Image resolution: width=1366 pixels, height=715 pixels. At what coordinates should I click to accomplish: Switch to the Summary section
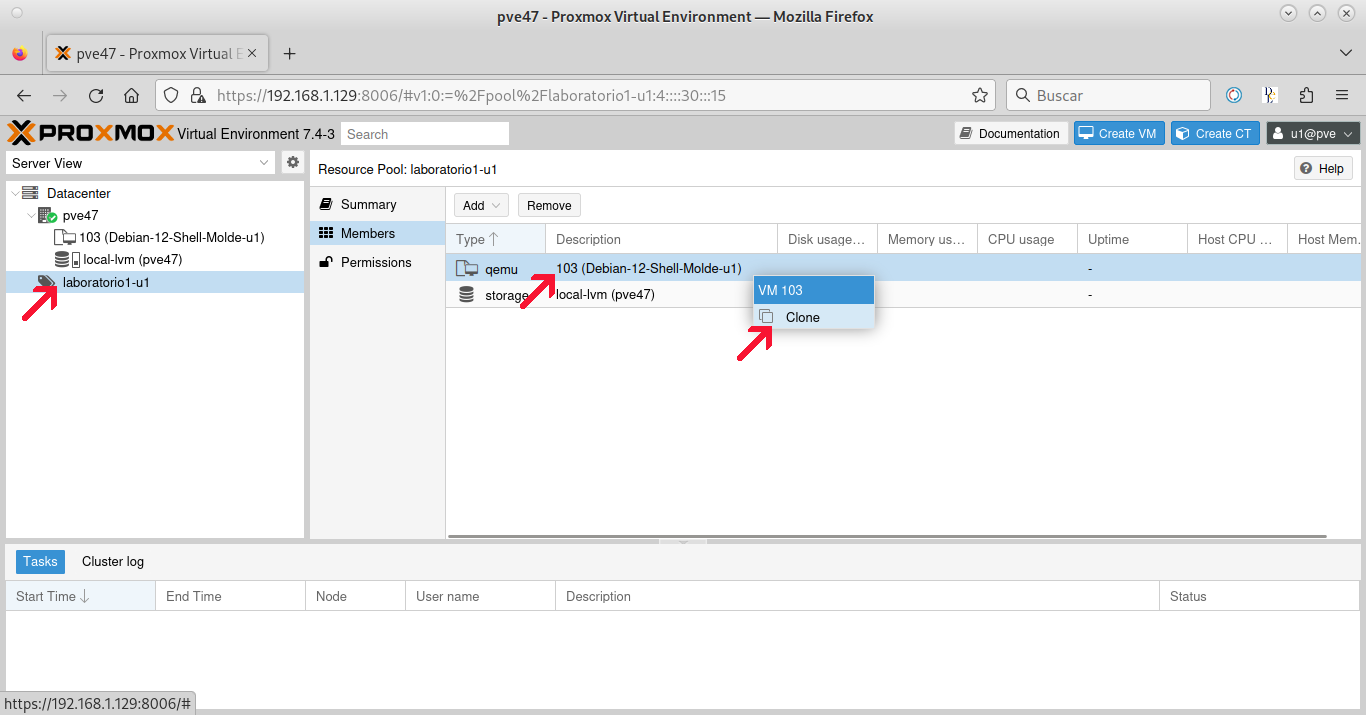[378, 204]
